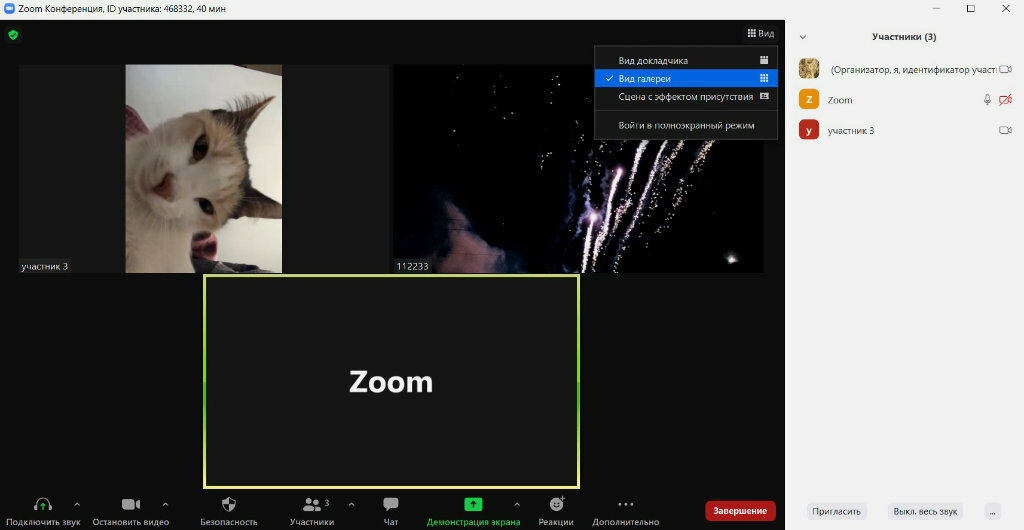This screenshot has width=1024, height=530.
Task: Open the Chat (Чат) bubble icon
Action: tap(391, 504)
